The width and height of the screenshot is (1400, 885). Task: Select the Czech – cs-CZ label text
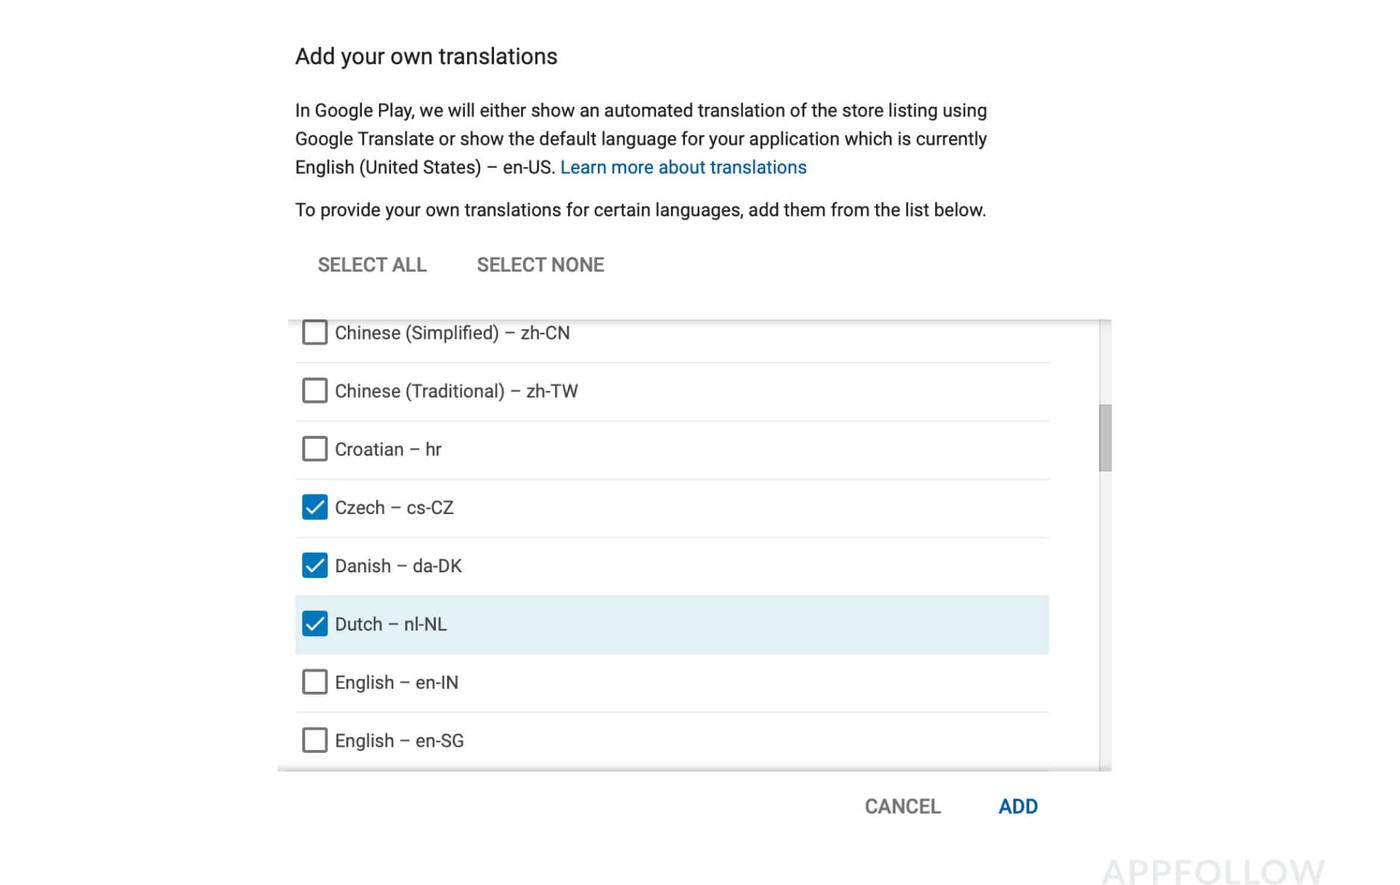(x=394, y=508)
